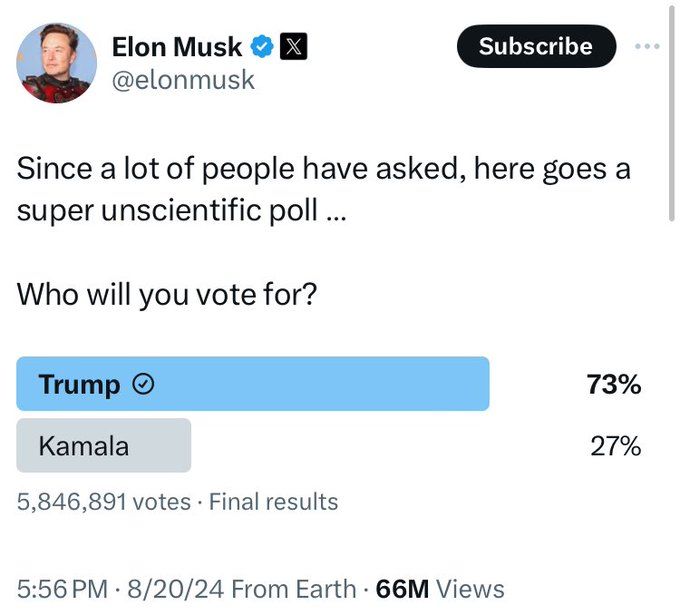Image resolution: width=680 pixels, height=615 pixels.
Task: View the 66M Views analytics
Action: (440, 589)
